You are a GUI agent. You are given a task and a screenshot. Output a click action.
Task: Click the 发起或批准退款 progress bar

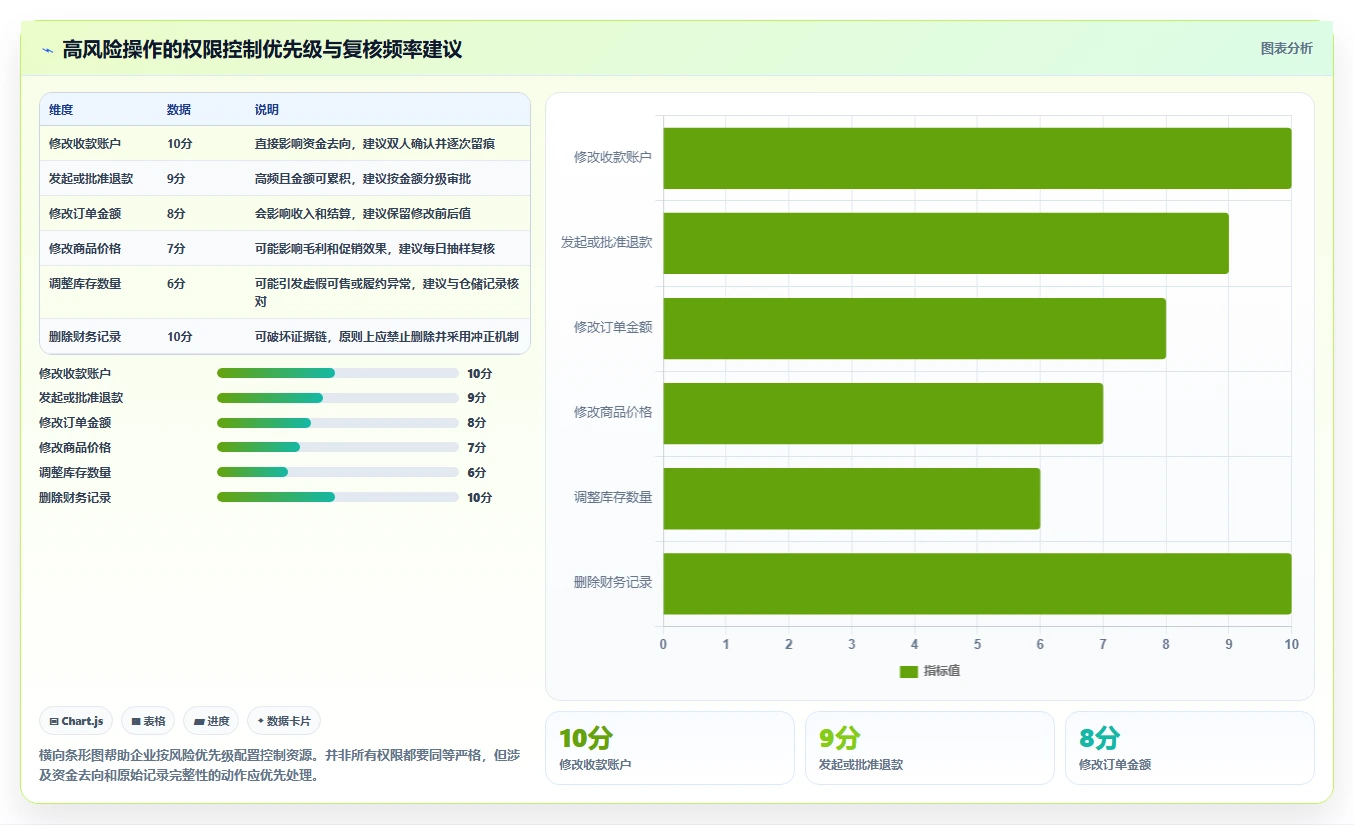338,398
